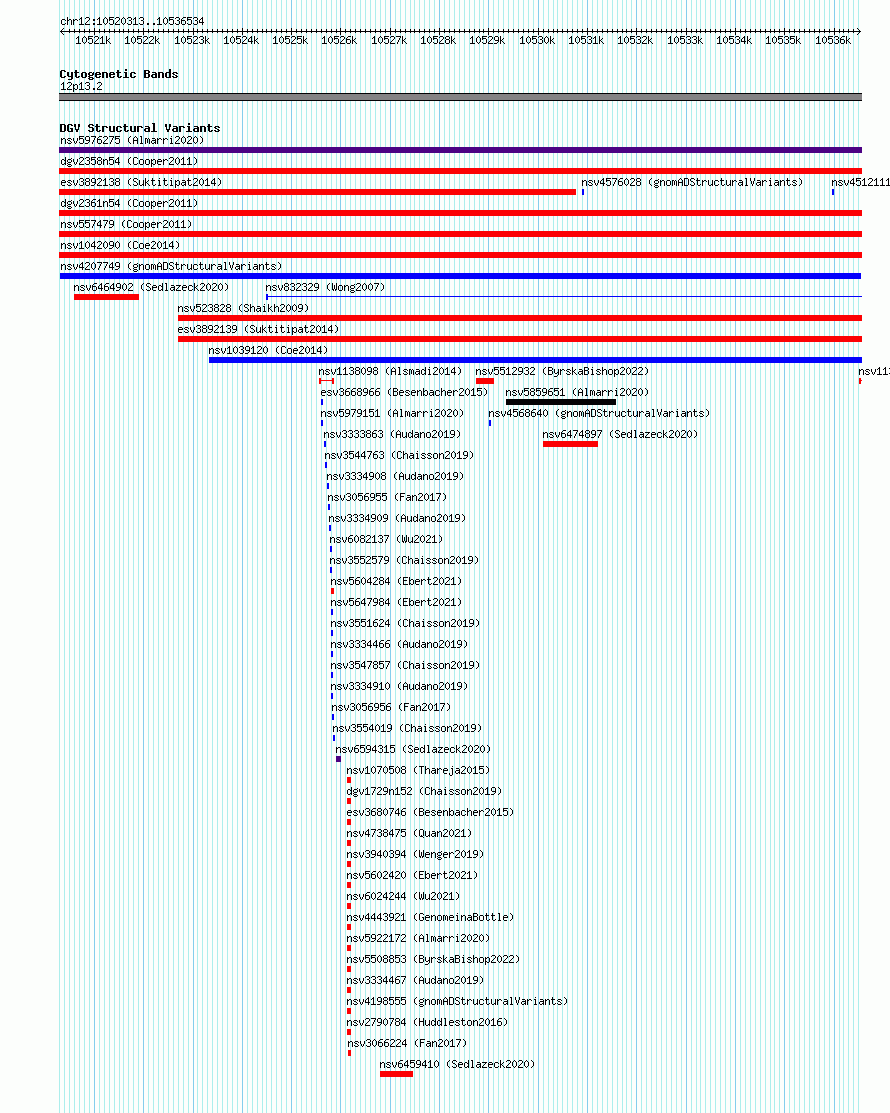This screenshot has height=1113, width=890.
Task: Click esv3680746 (Besenbacher2015) label
Action: tap(430, 812)
